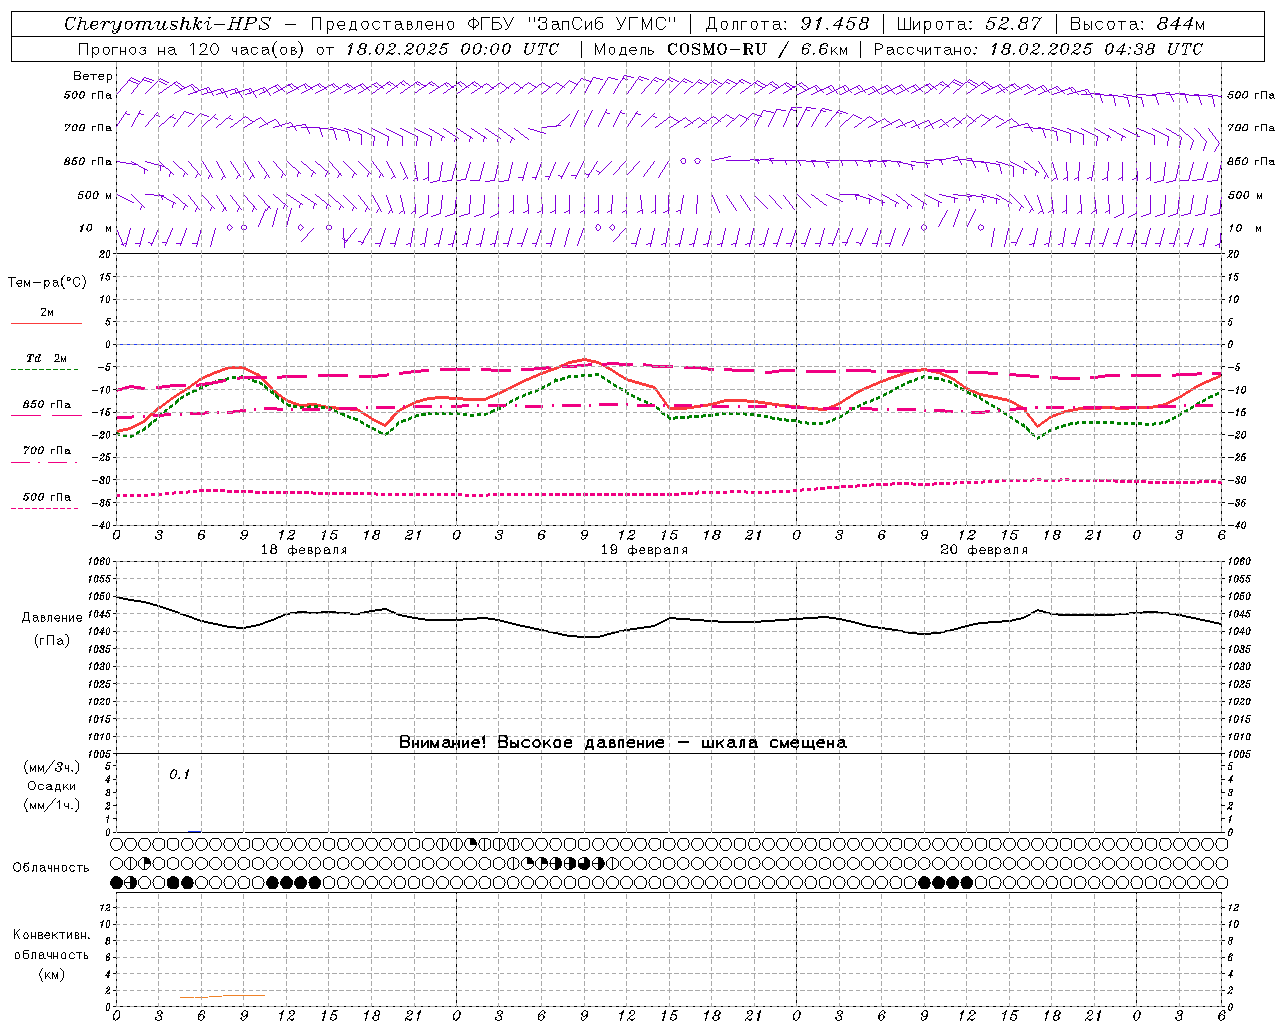
Task: Click the 18 февраля date label
Action: 304,550
